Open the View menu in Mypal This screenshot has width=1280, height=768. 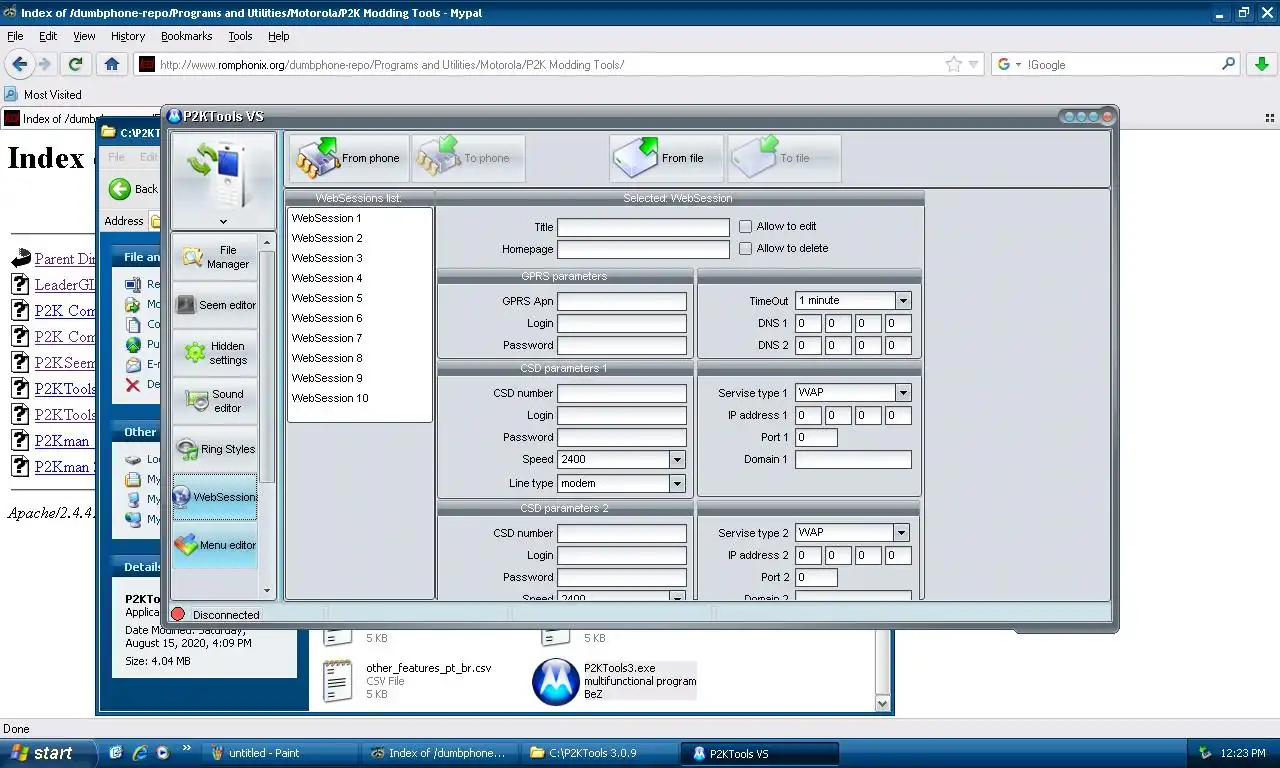pos(84,36)
